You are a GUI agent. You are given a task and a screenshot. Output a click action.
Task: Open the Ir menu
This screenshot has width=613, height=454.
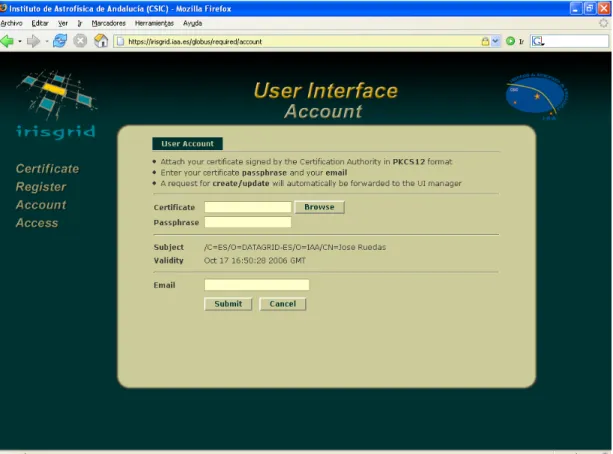[x=80, y=23]
